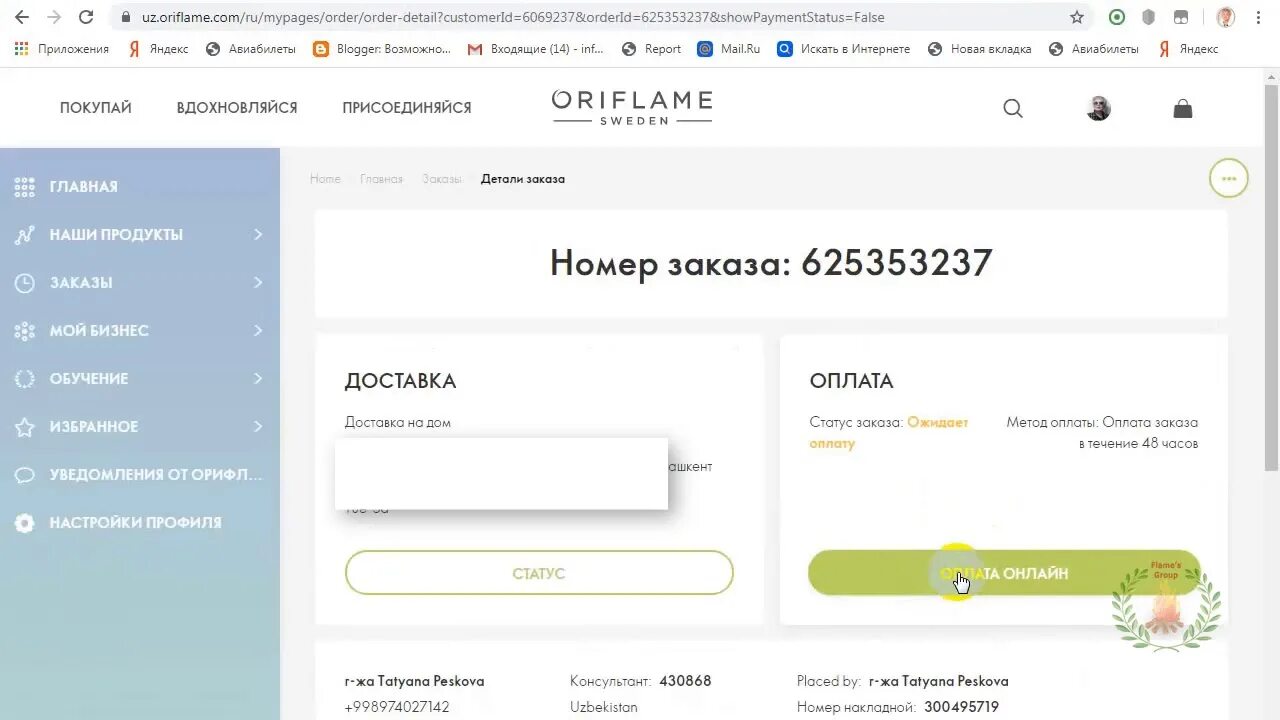1280x720 pixels.
Task: Click Ожидает оплату status text
Action: 888,433
